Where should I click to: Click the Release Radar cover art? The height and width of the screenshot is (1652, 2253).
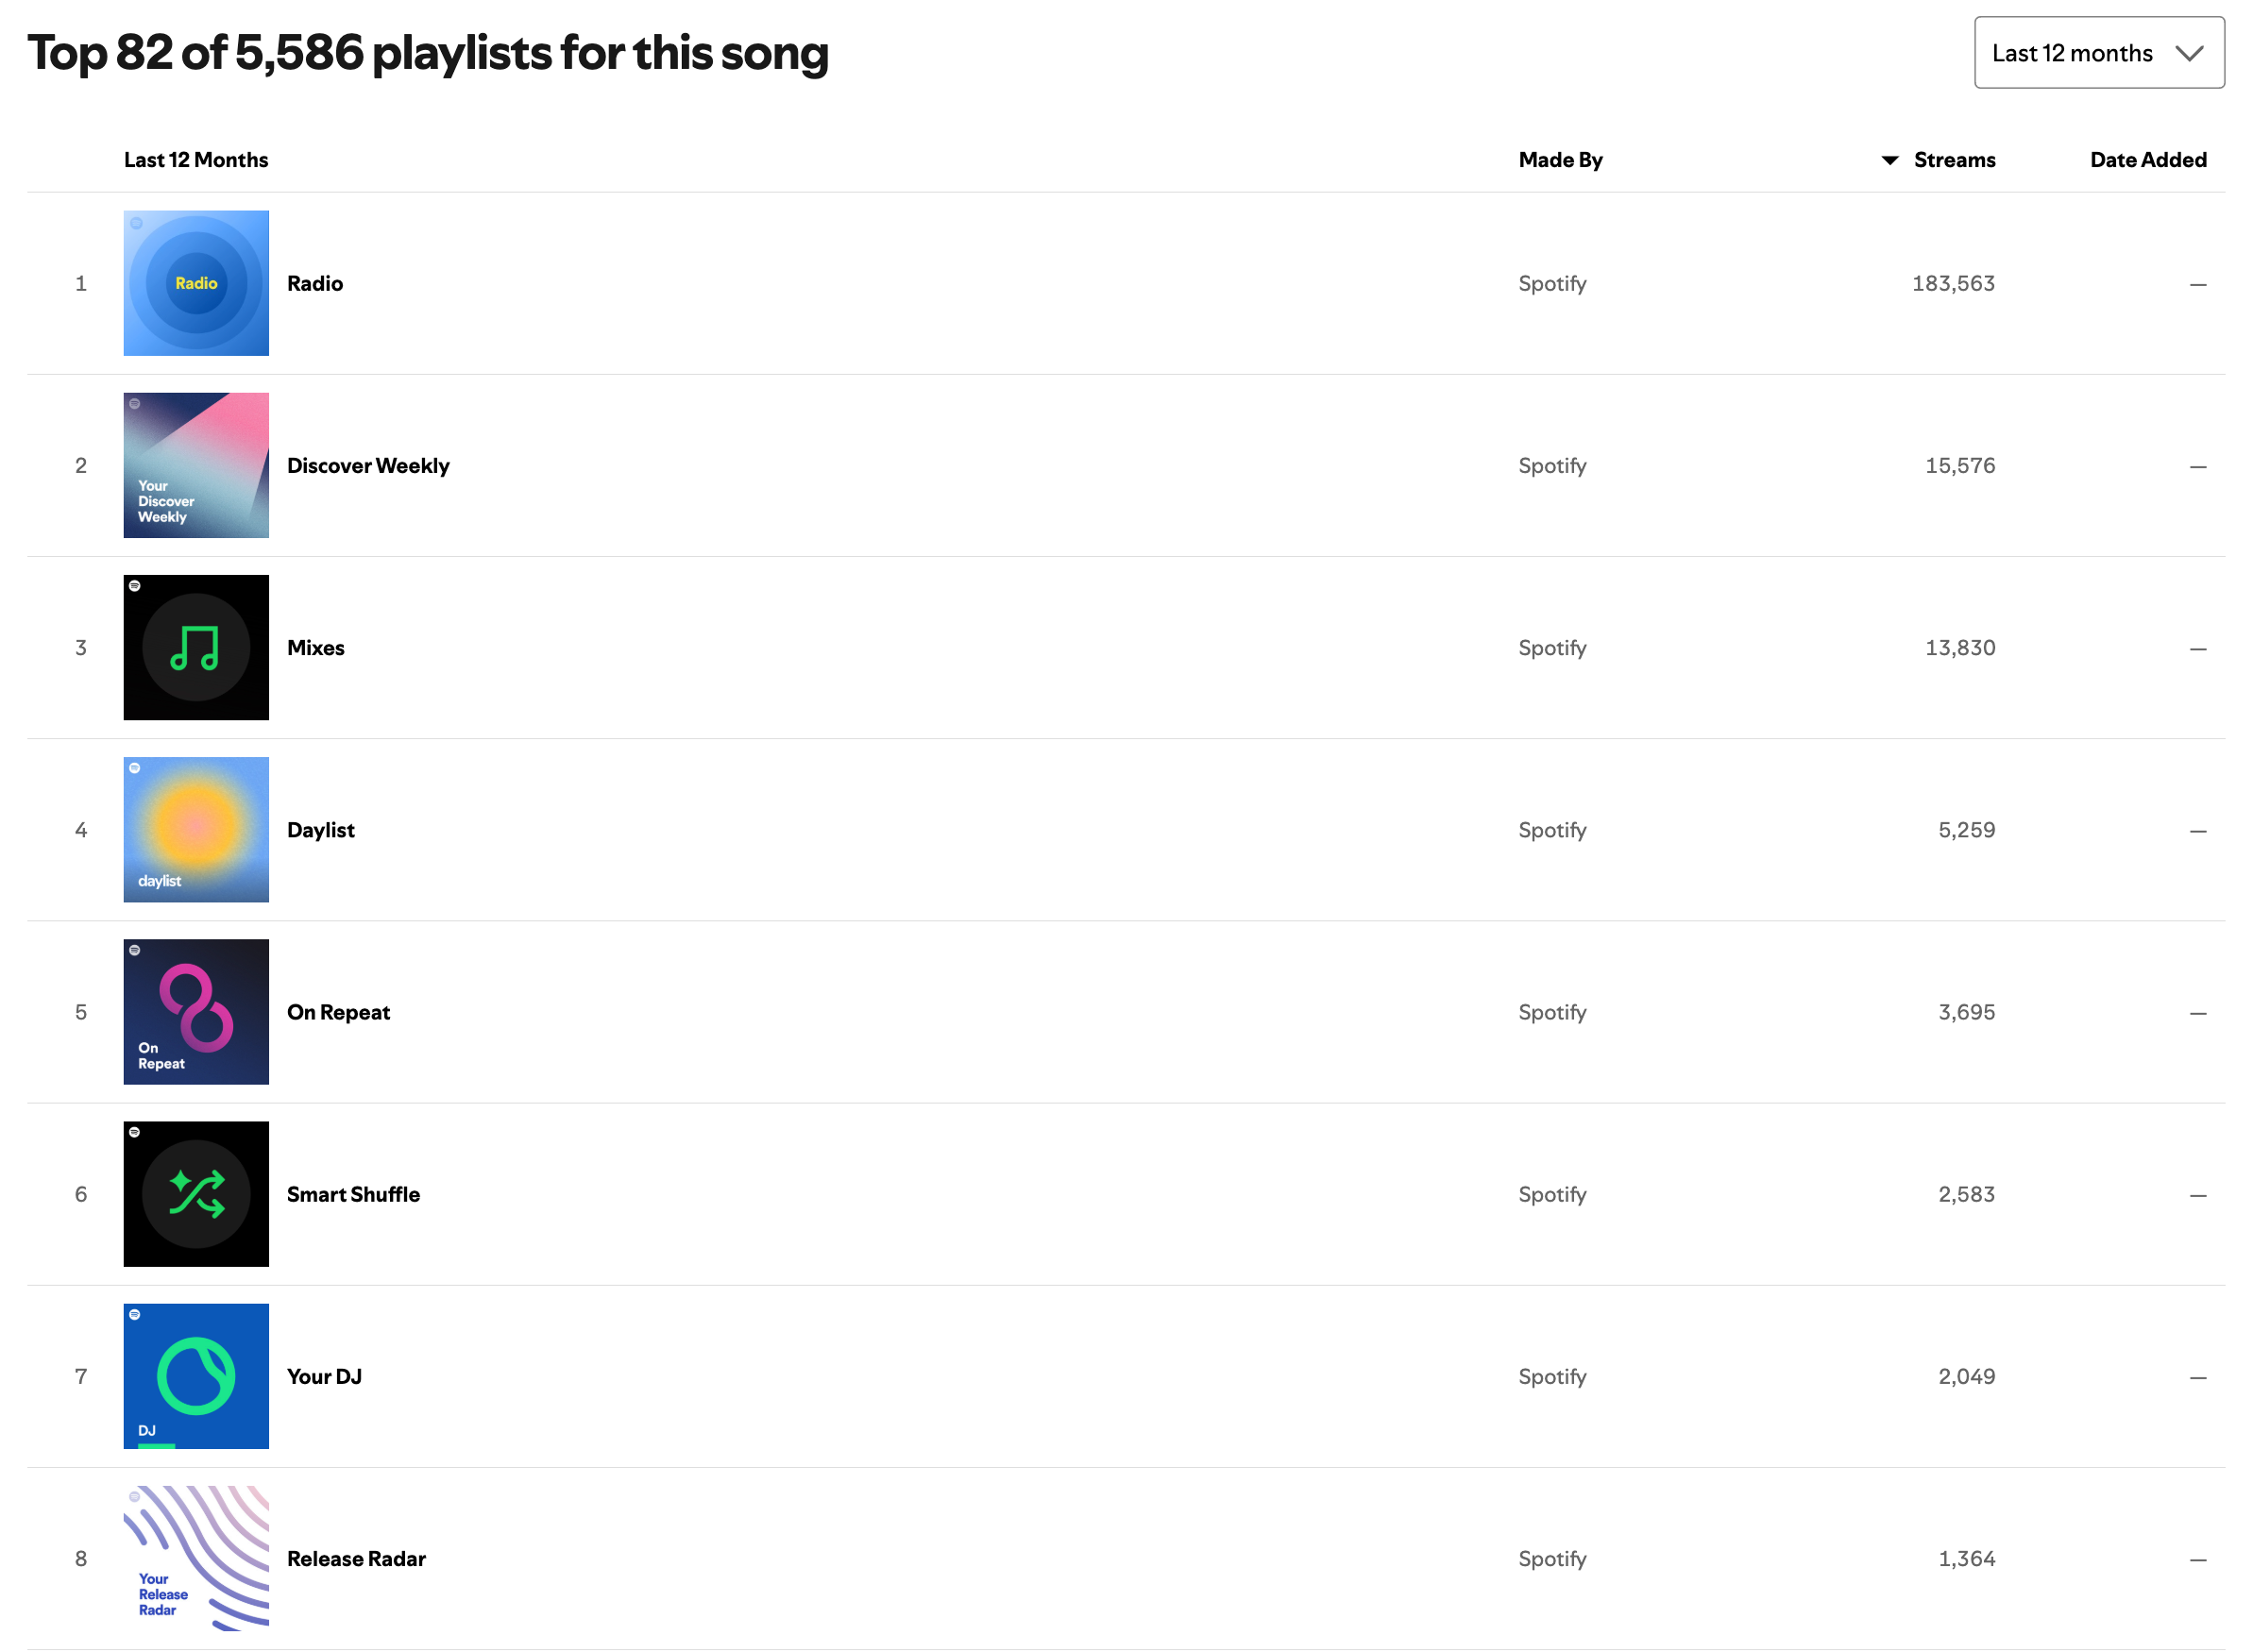coord(196,1557)
